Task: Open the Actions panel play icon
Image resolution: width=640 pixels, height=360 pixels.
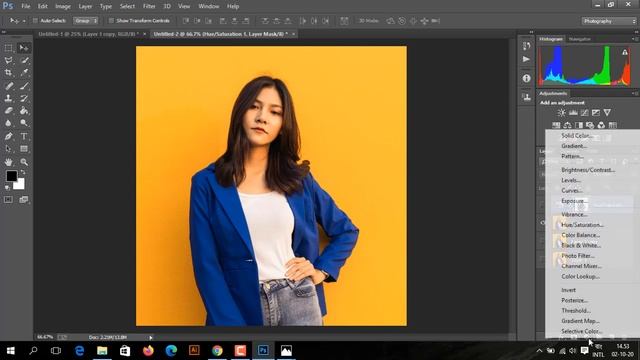Action: (x=527, y=60)
